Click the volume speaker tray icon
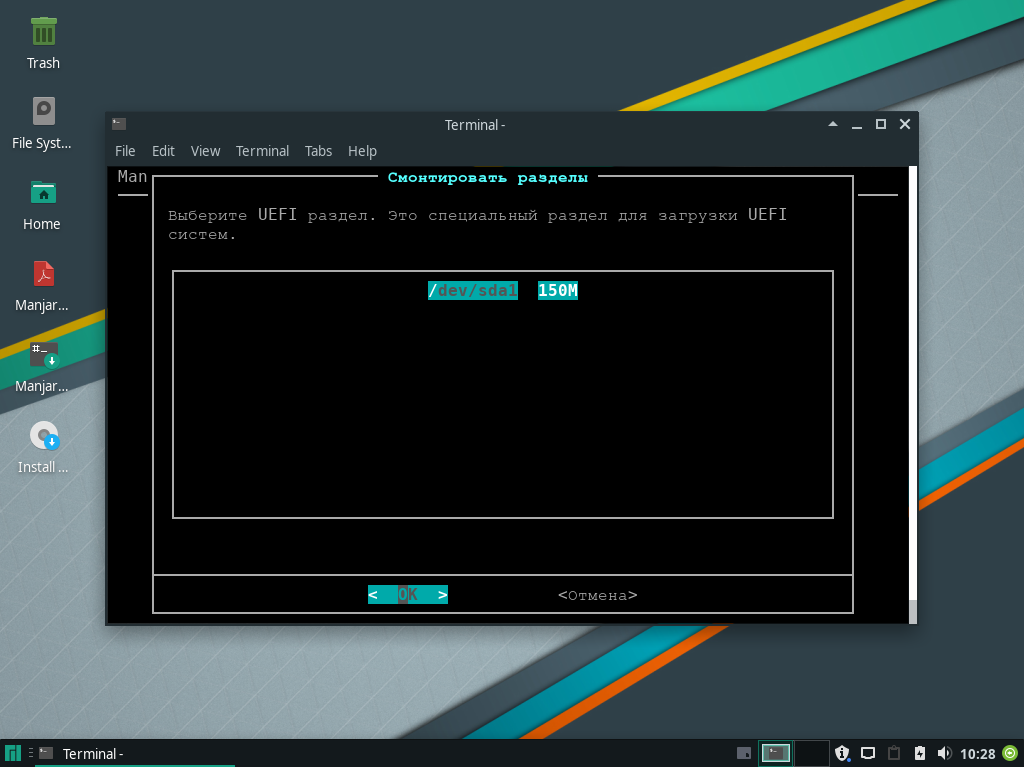This screenshot has height=767, width=1024. (x=943, y=753)
